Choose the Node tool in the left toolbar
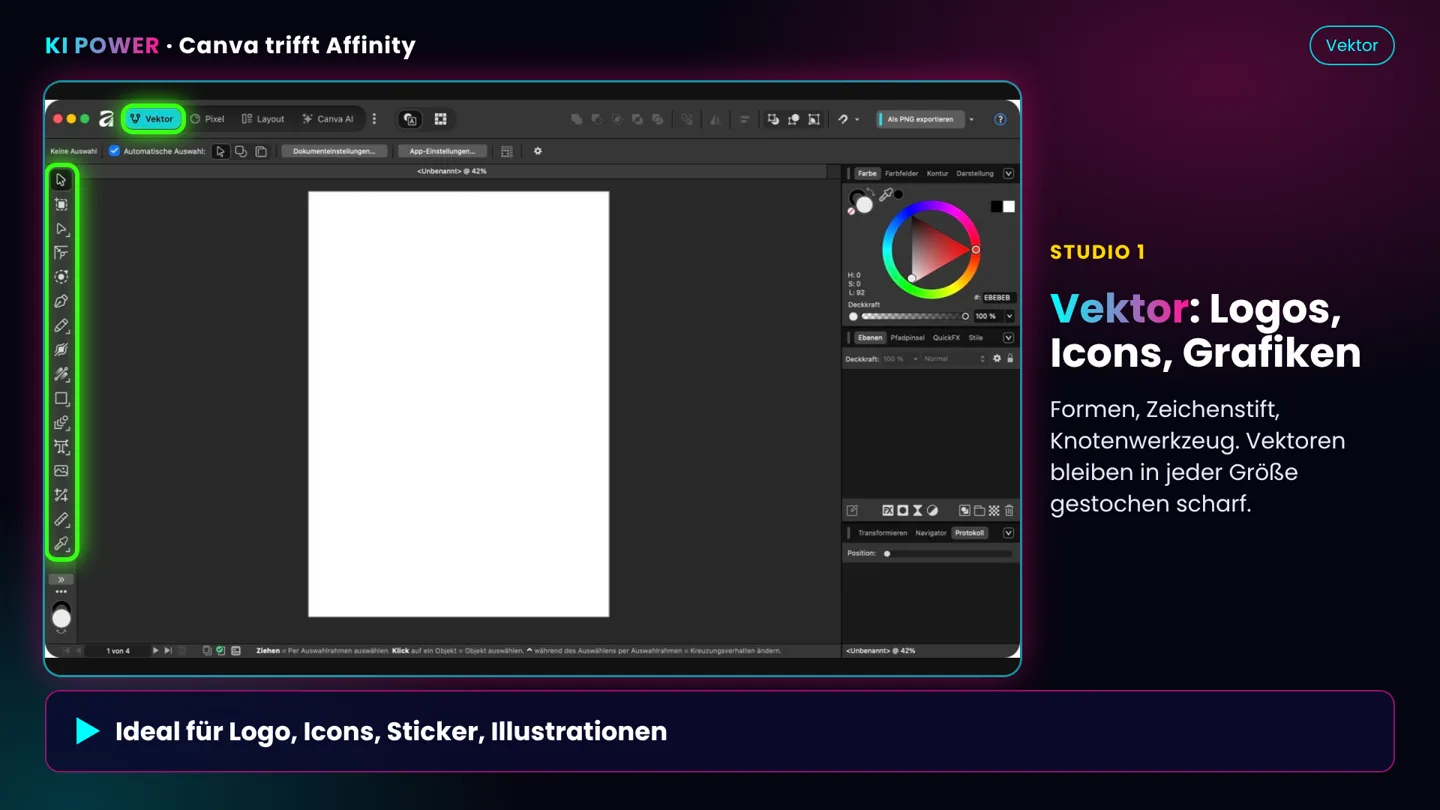Viewport: 1440px width, 810px height. pos(61,228)
